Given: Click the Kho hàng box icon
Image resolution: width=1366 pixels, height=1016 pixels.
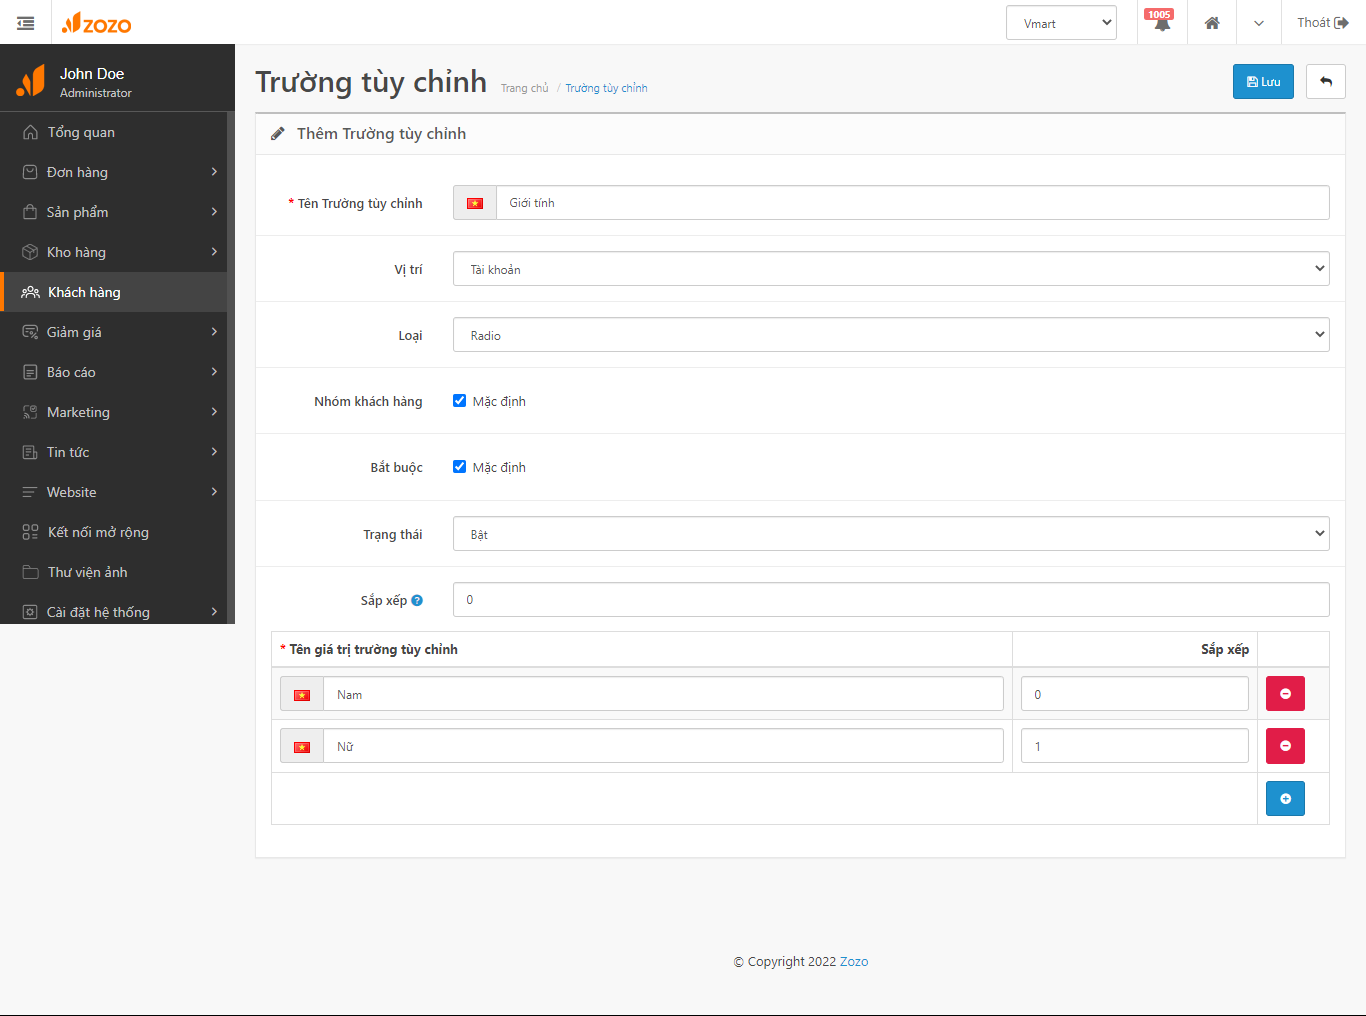Looking at the screenshot, I should 30,252.
